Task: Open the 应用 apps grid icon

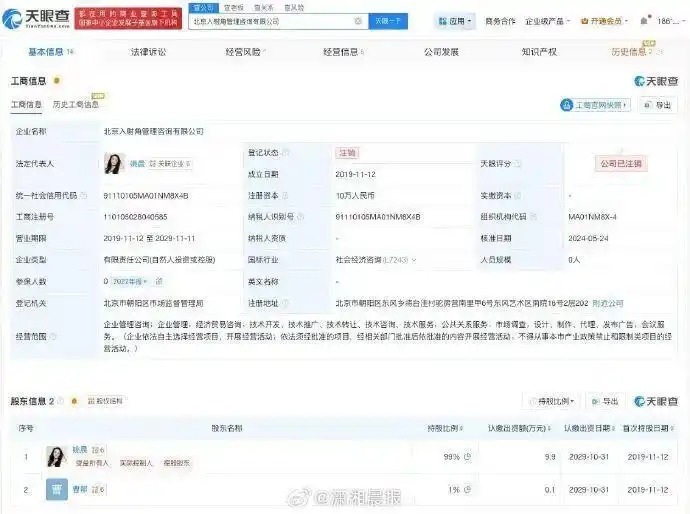Action: pos(443,21)
